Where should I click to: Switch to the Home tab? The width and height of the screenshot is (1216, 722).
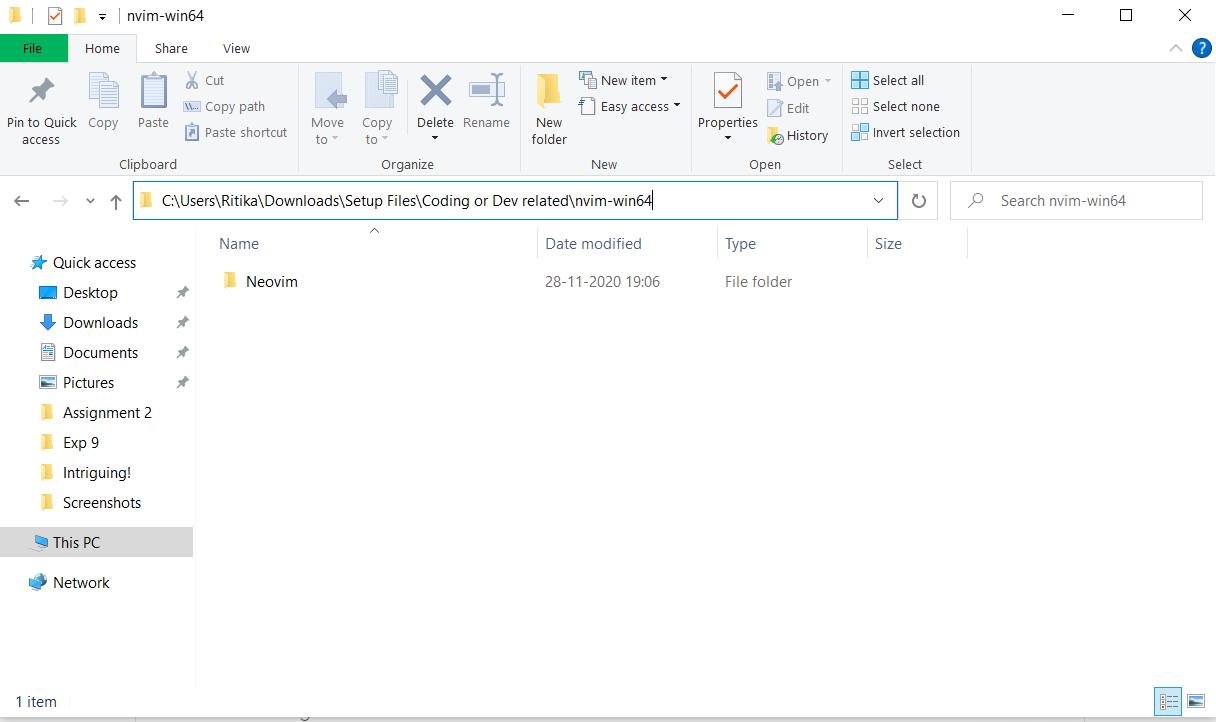[x=102, y=48]
